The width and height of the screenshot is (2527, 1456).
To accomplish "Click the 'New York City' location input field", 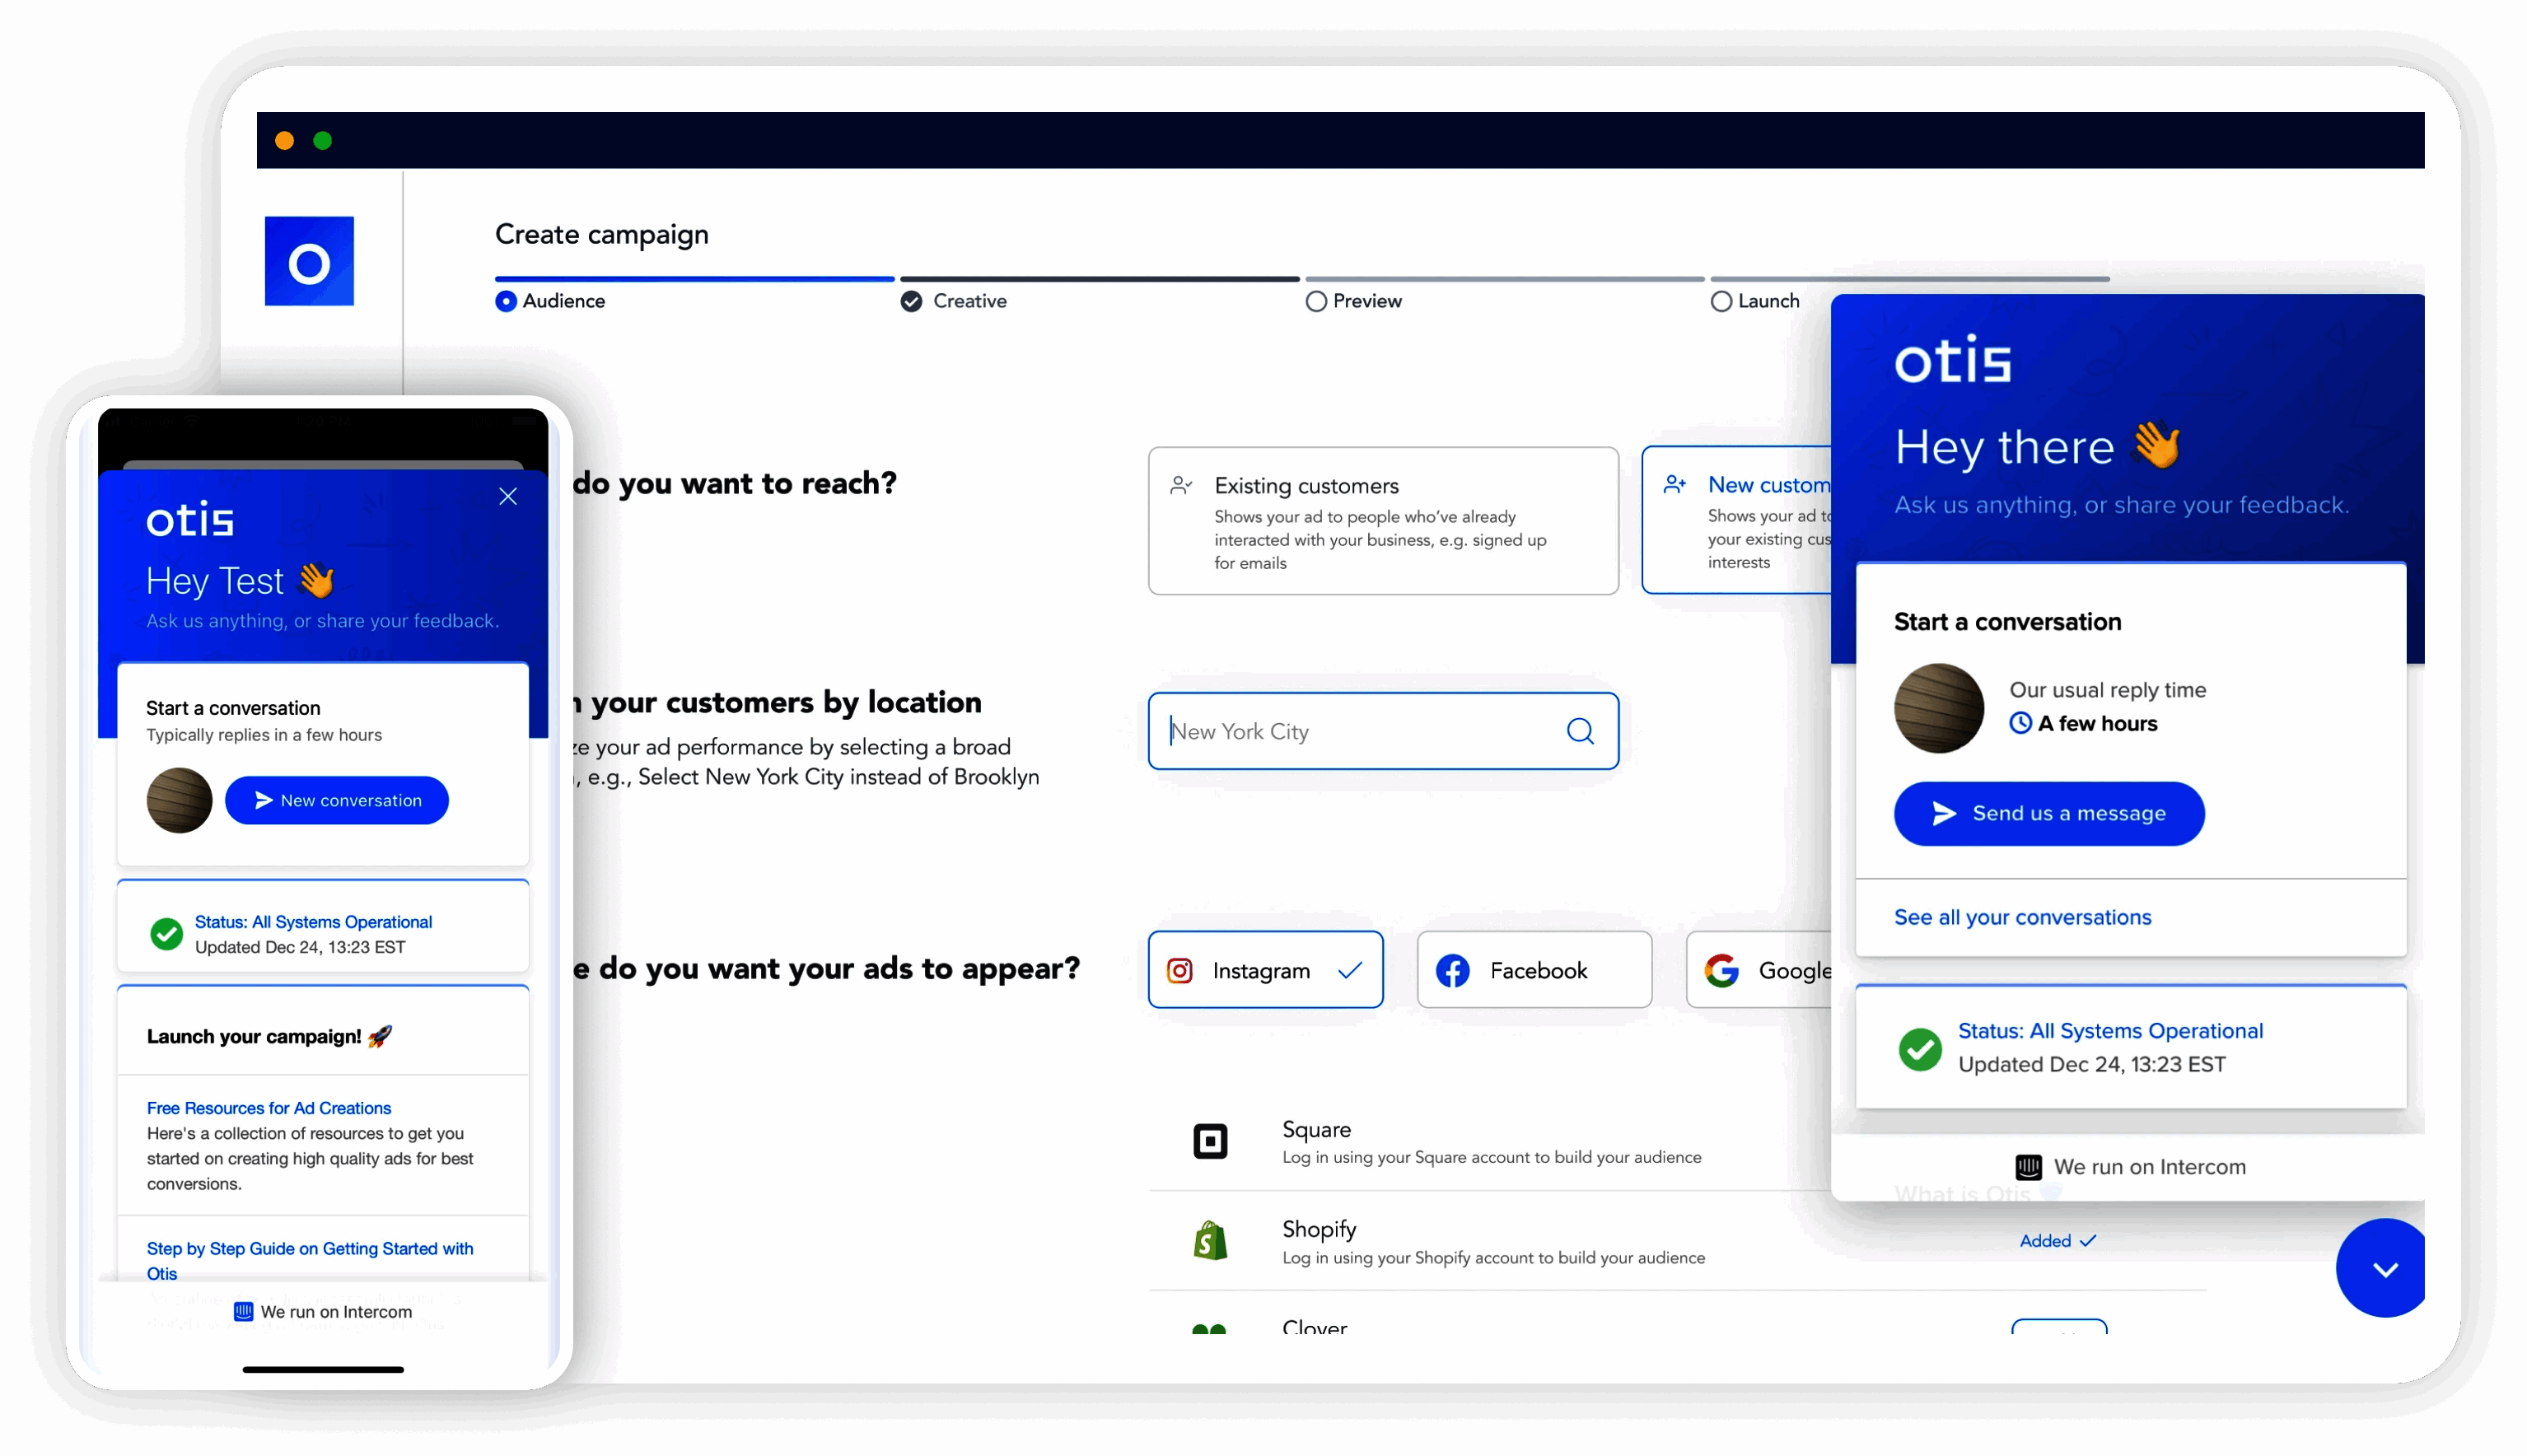I will click(1350, 731).
